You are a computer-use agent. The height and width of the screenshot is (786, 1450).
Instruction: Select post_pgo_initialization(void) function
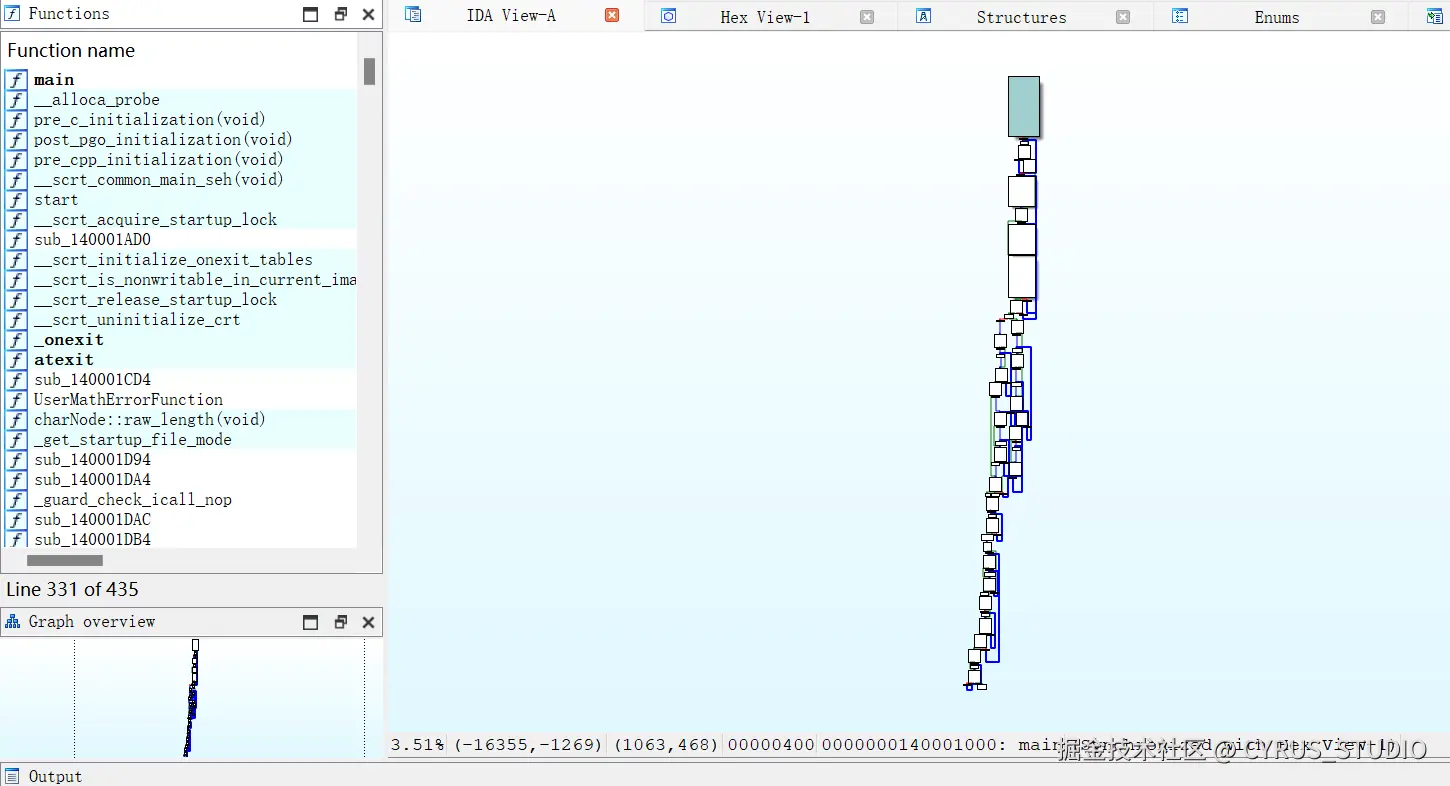pyautogui.click(x=180, y=140)
